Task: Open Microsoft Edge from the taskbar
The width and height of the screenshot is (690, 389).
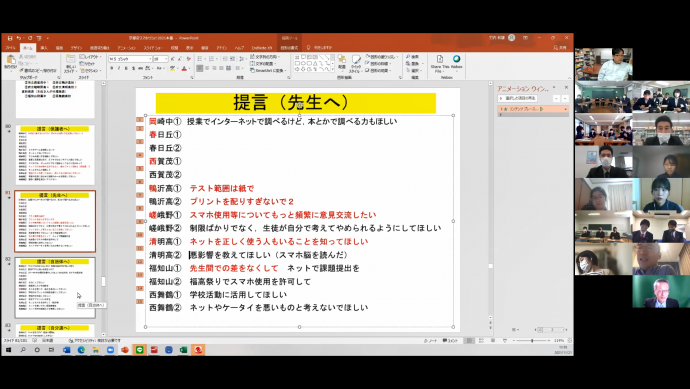Action: (x=81, y=350)
